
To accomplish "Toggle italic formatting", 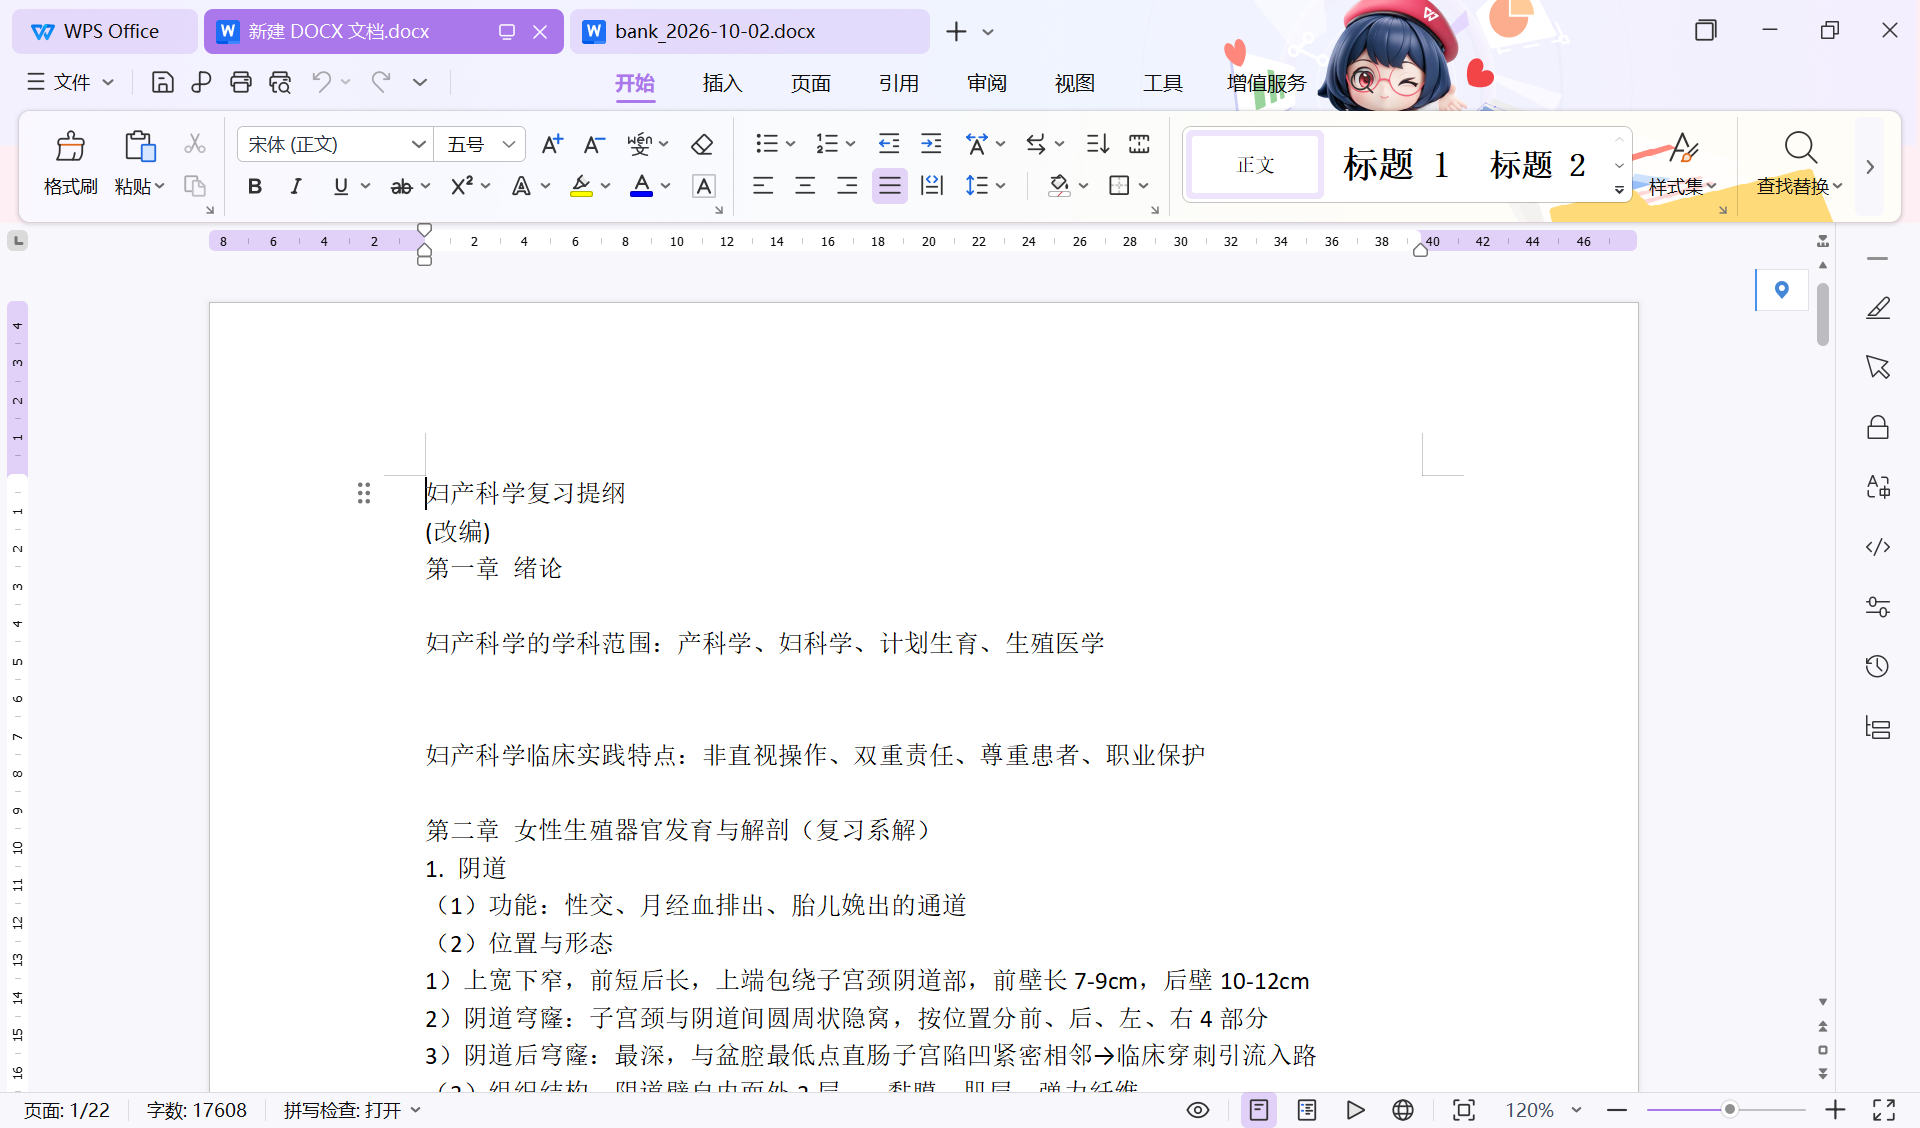I will click(x=296, y=186).
